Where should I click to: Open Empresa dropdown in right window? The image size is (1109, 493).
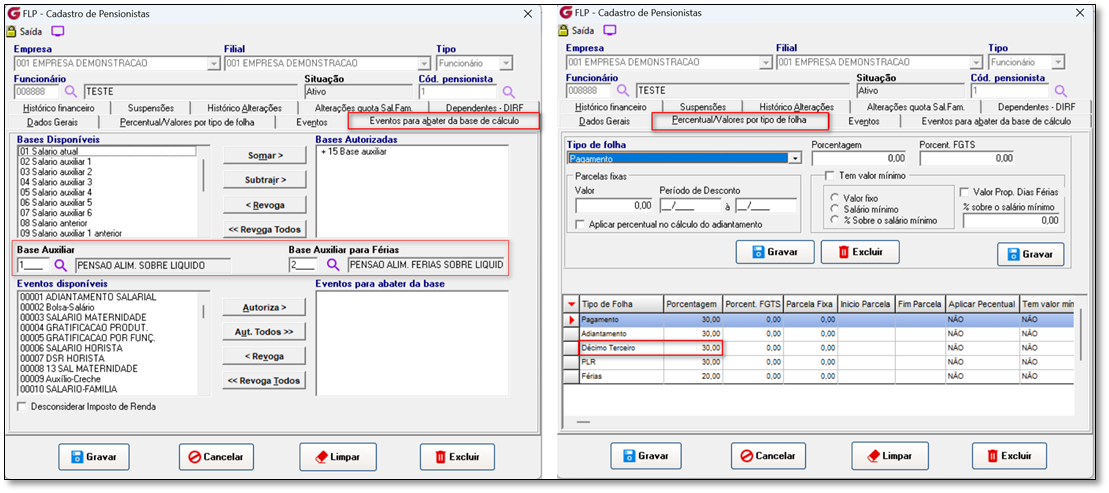click(765, 62)
